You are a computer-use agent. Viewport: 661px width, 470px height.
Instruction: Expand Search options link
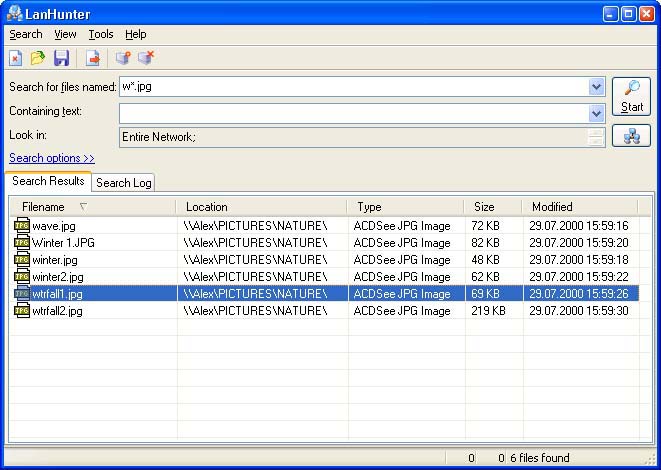52,158
